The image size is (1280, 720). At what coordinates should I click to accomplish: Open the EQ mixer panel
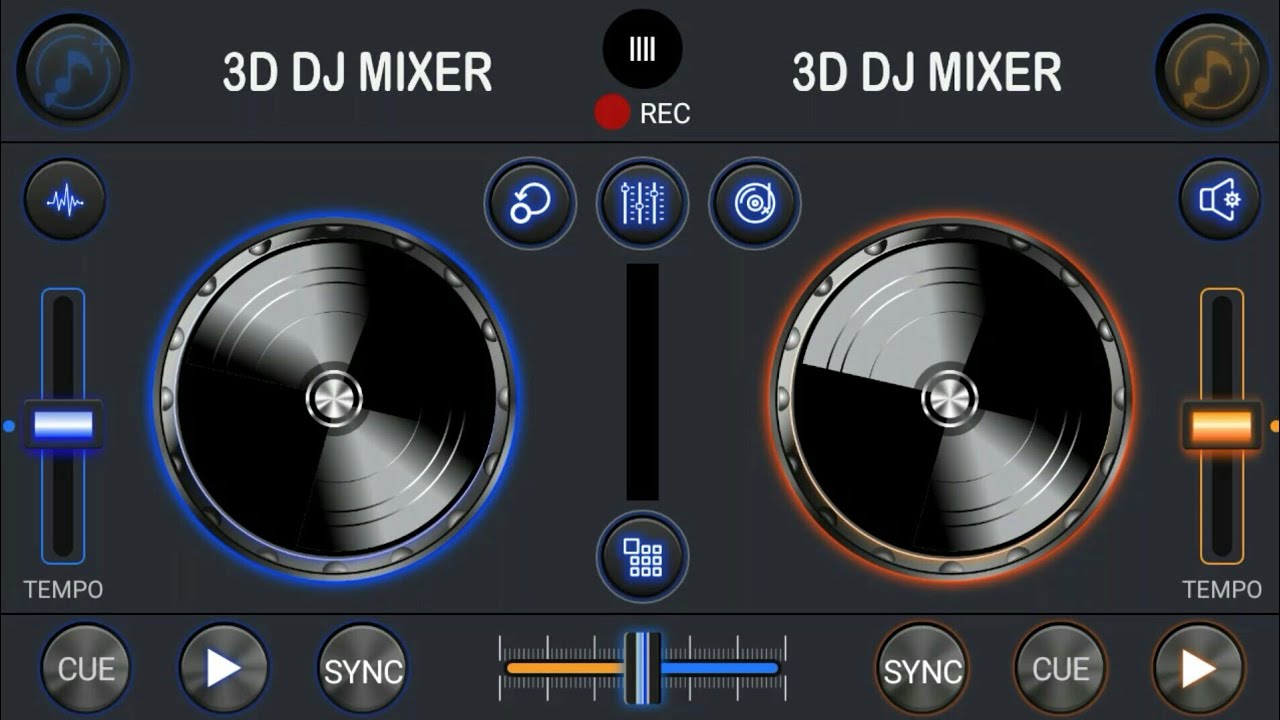(642, 202)
